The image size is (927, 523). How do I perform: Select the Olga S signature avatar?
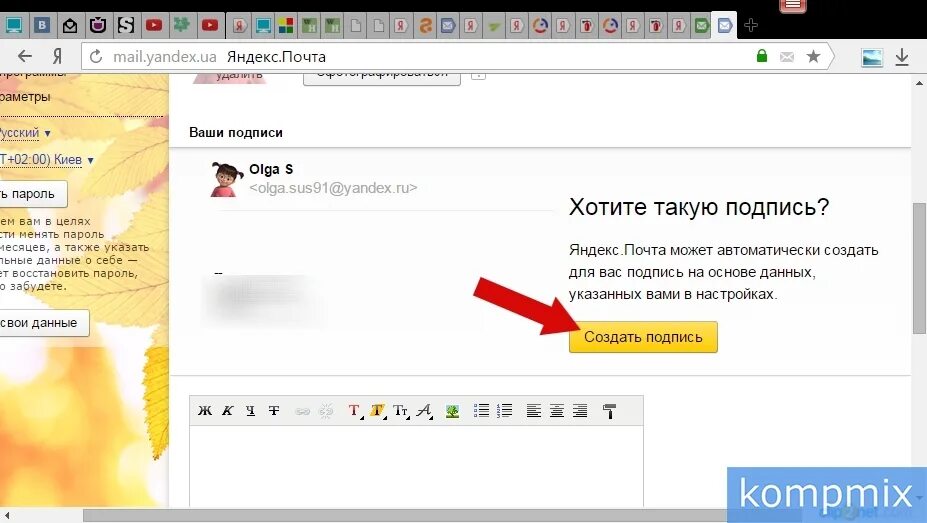(227, 179)
